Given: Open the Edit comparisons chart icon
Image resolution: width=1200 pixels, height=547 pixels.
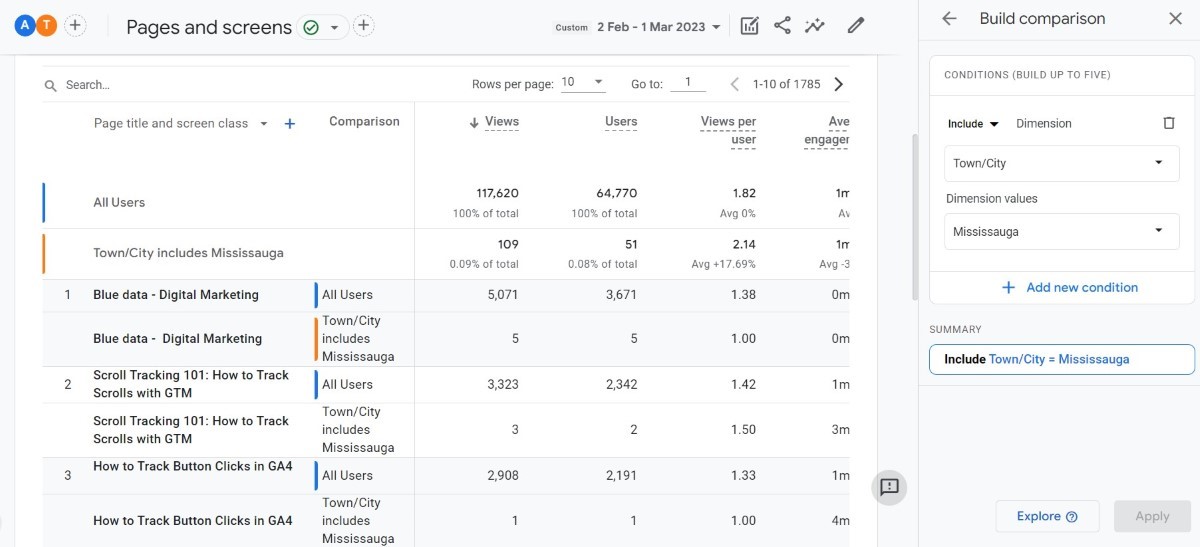Looking at the screenshot, I should 749,26.
